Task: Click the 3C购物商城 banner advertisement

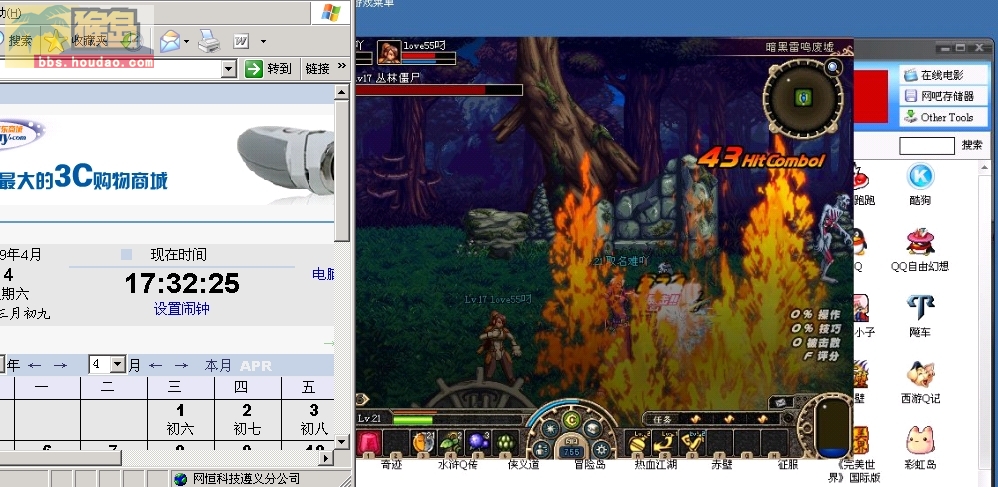Action: click(167, 162)
